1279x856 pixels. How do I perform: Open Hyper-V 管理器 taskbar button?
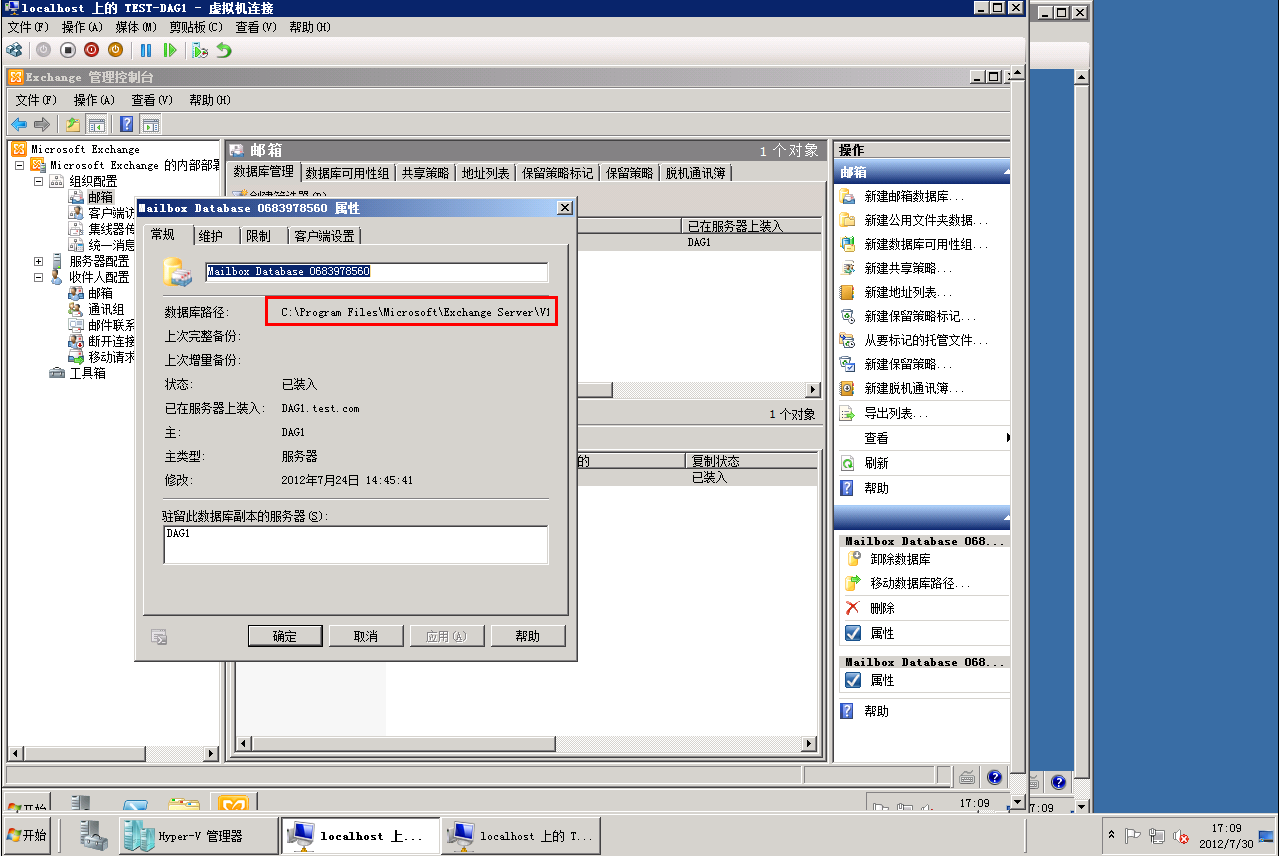click(x=197, y=835)
